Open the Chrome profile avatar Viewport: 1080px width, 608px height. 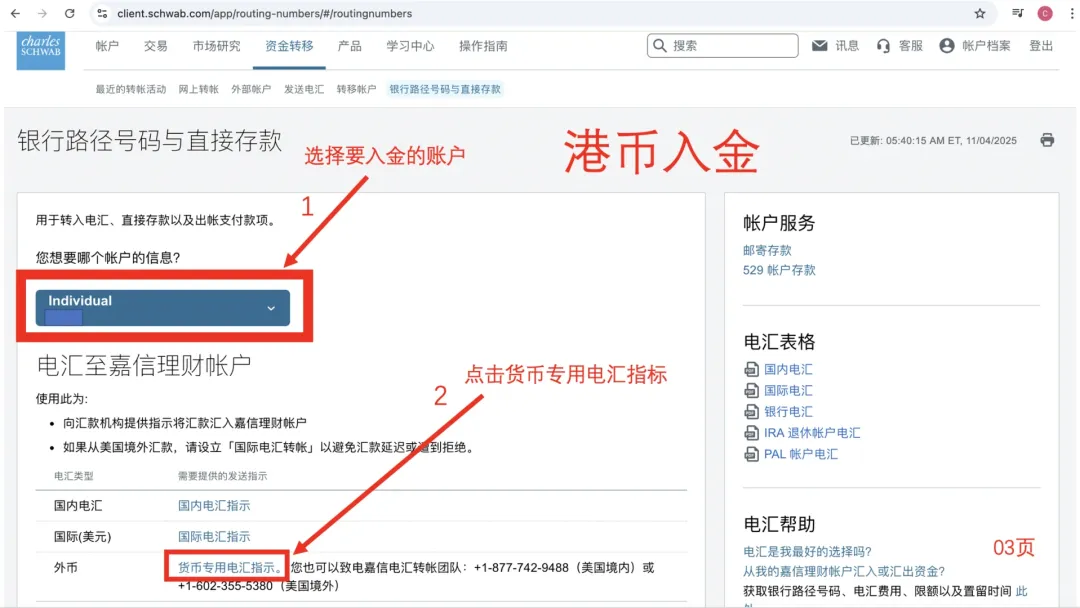1045,13
